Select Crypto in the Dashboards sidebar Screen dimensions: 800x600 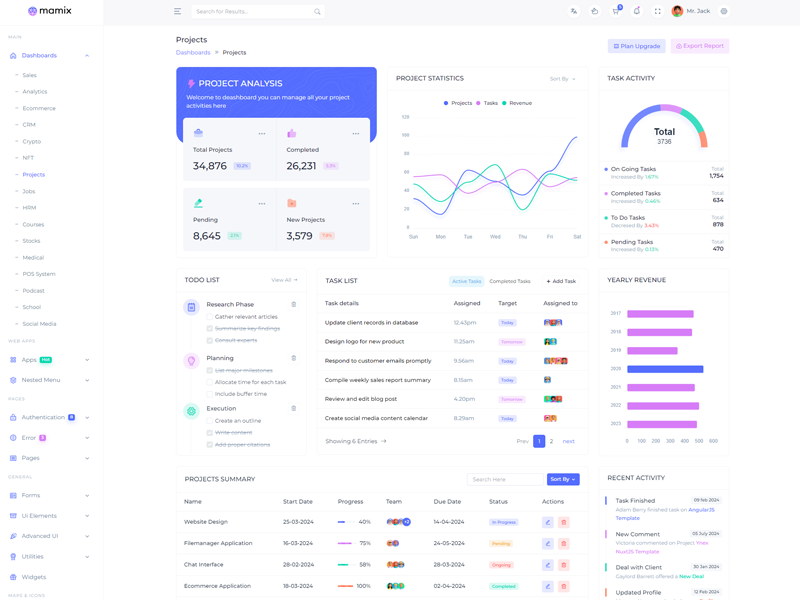click(32, 141)
